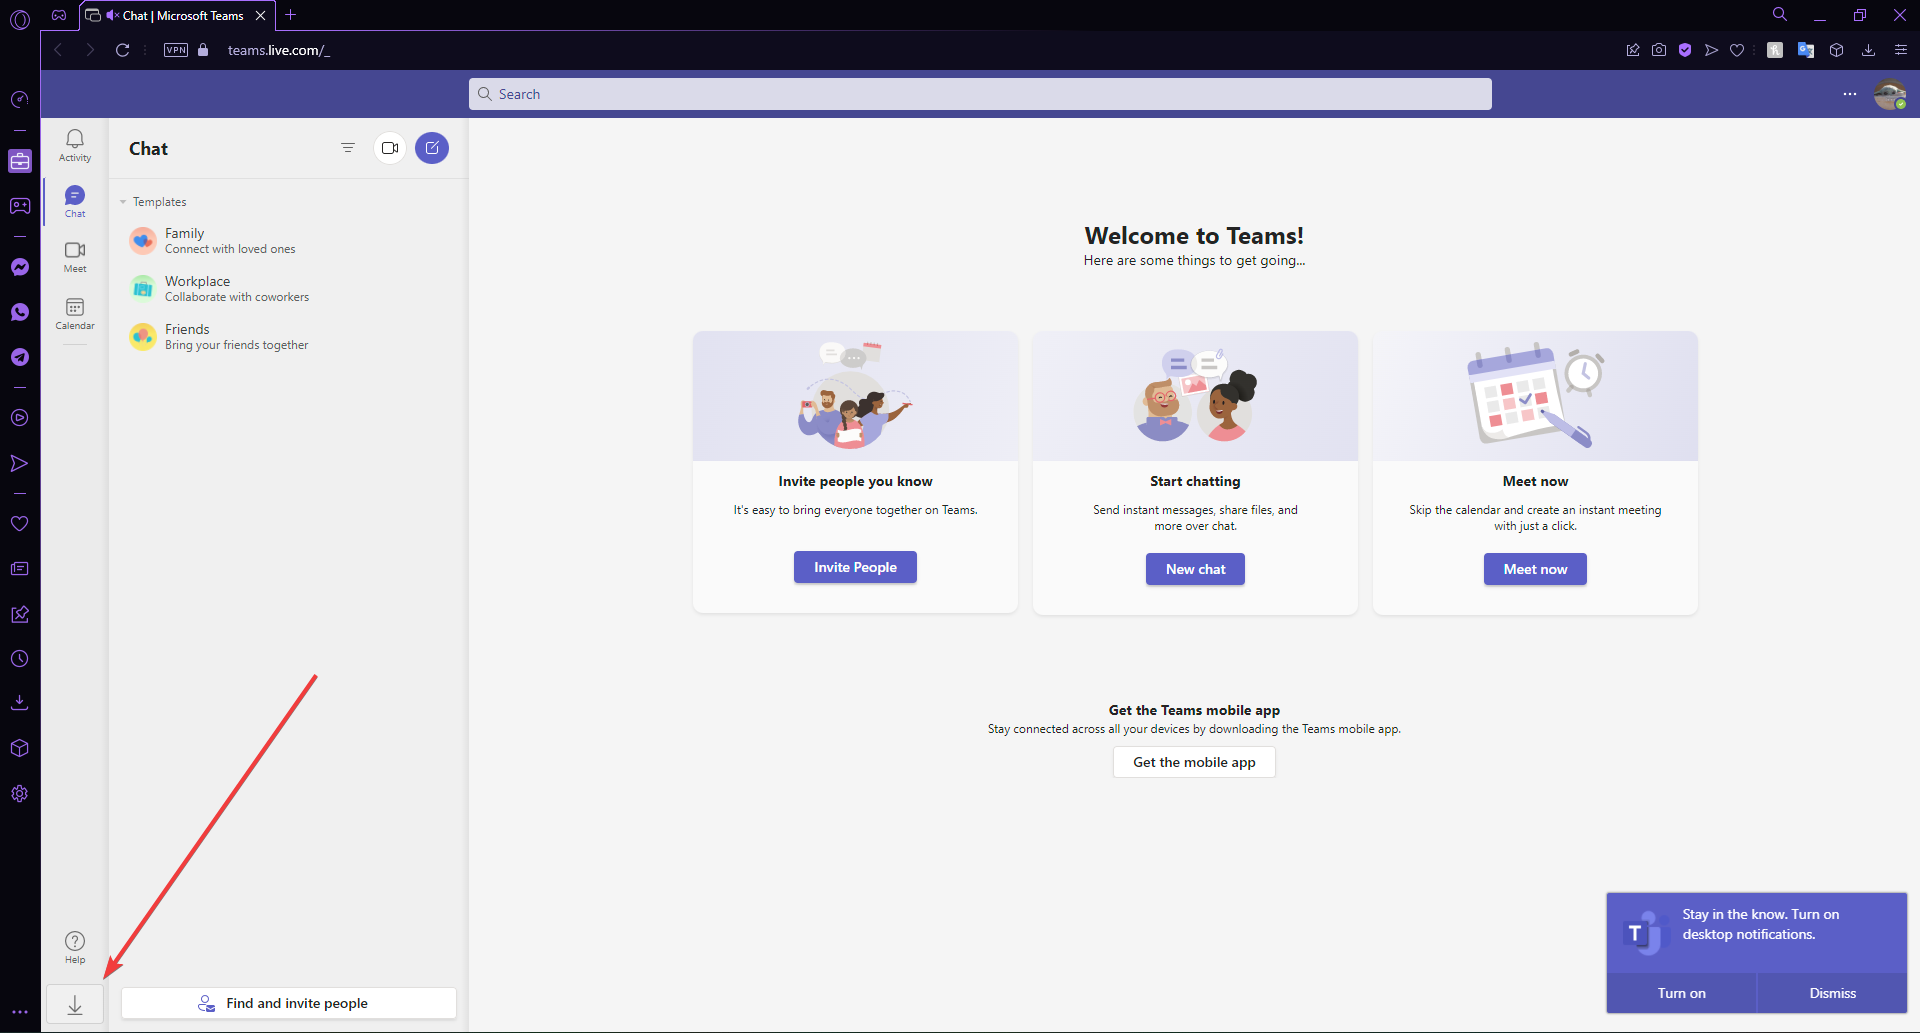1920x1033 pixels.
Task: Click the Invite People button
Action: coord(854,566)
